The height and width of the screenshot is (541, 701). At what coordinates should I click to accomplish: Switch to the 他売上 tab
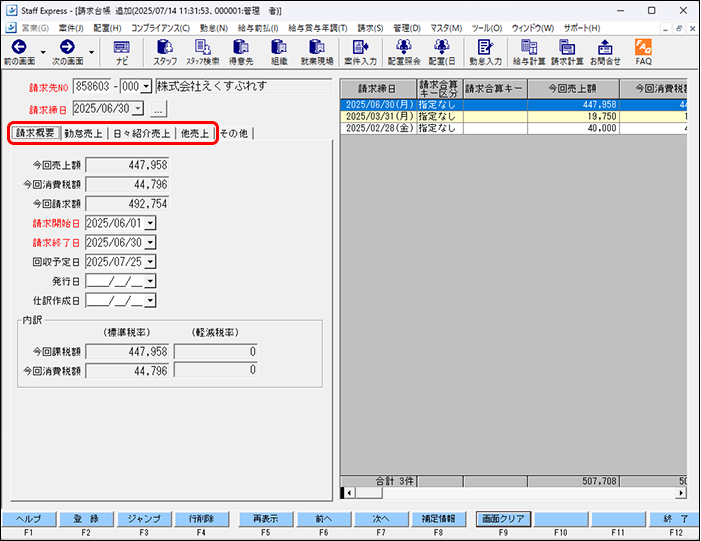[195, 133]
